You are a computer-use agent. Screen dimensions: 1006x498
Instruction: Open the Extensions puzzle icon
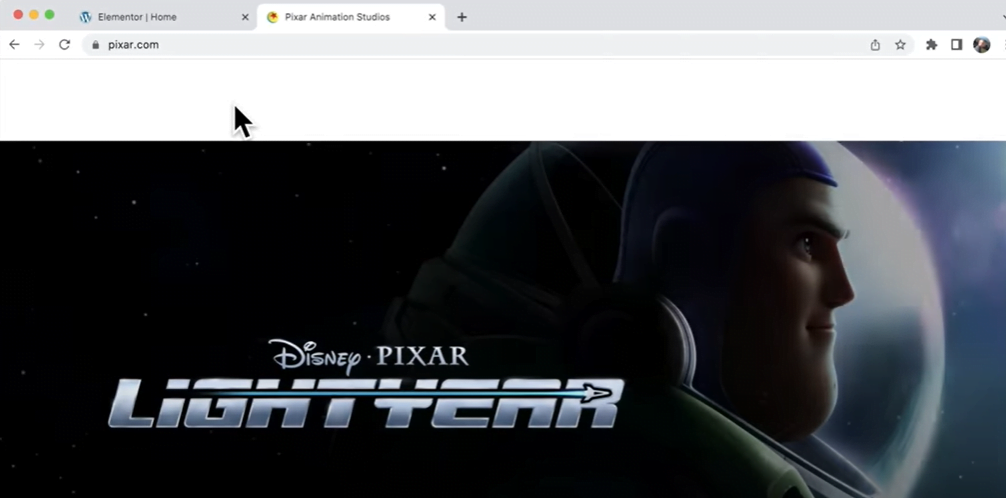(x=932, y=45)
